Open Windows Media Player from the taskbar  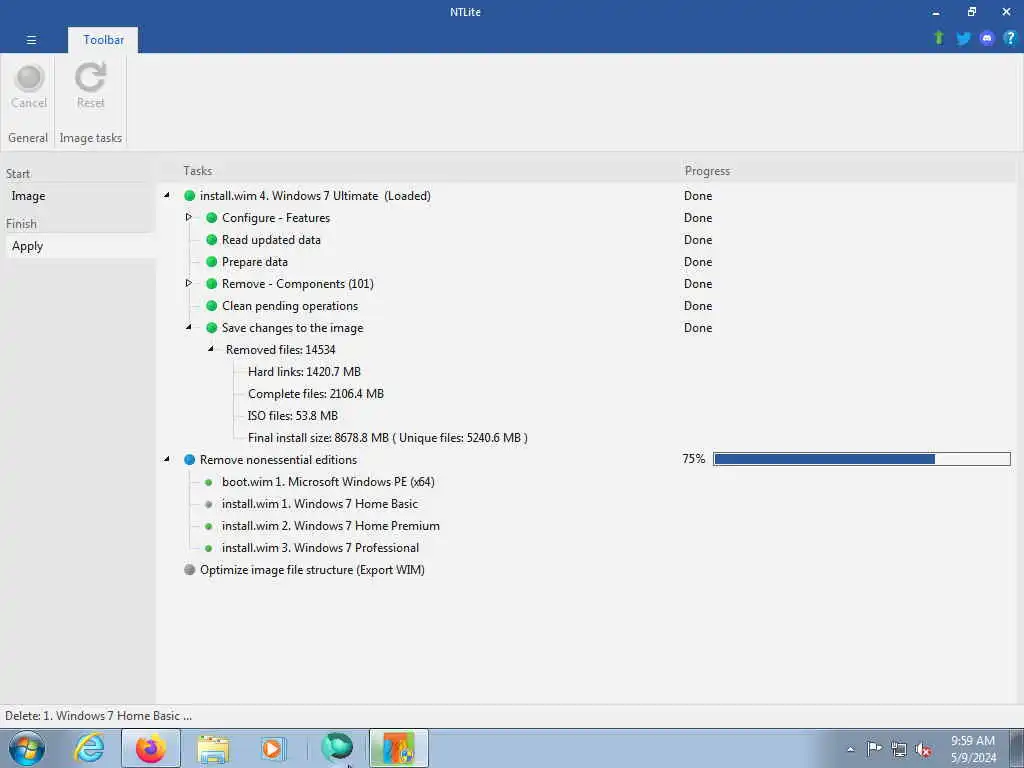[x=272, y=748]
